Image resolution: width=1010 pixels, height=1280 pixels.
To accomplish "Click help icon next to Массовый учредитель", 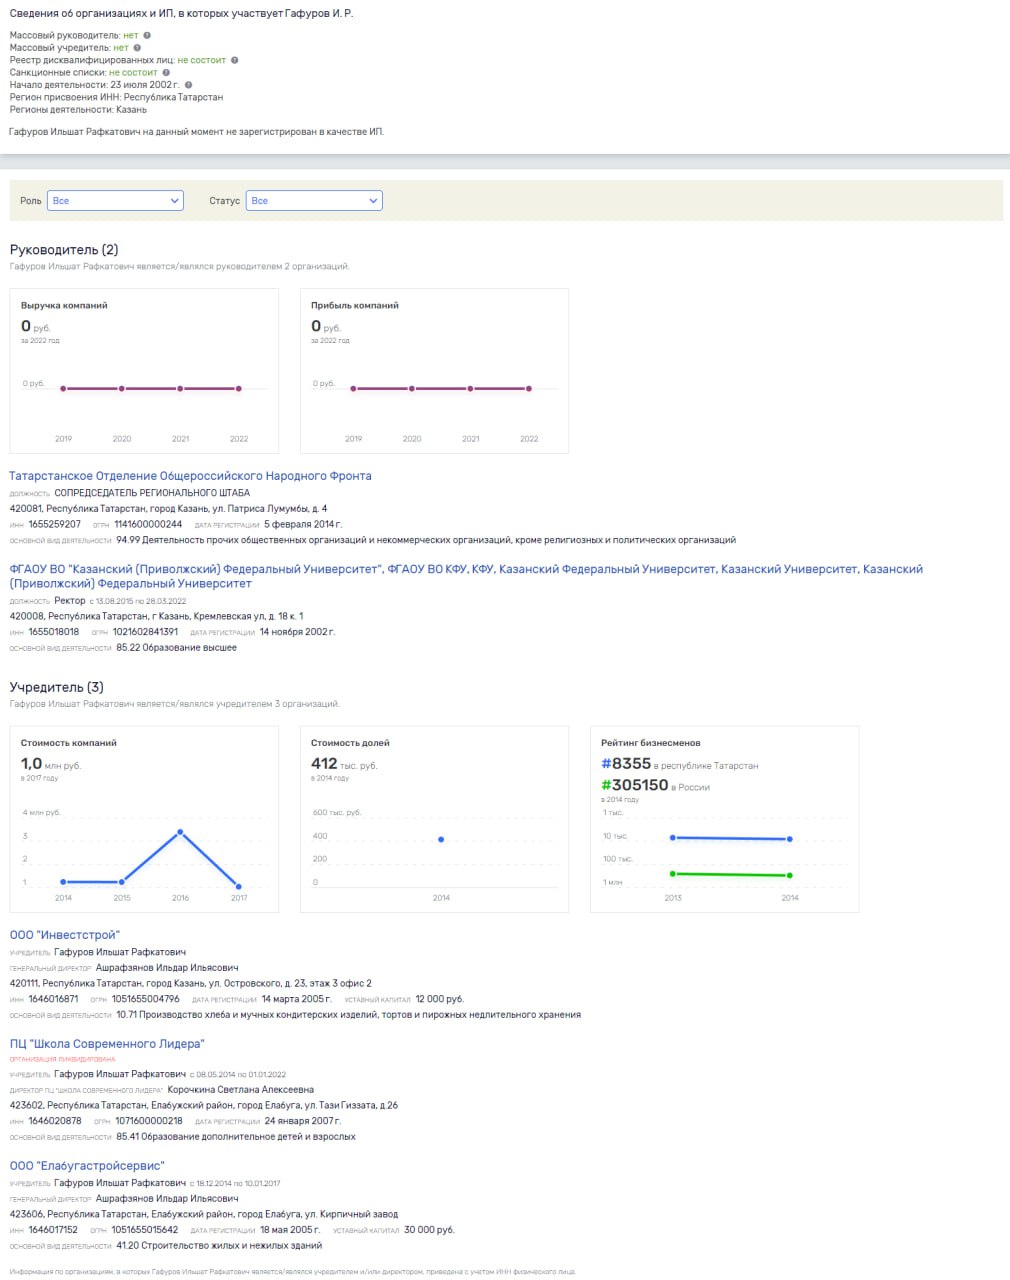I will 137,47.
